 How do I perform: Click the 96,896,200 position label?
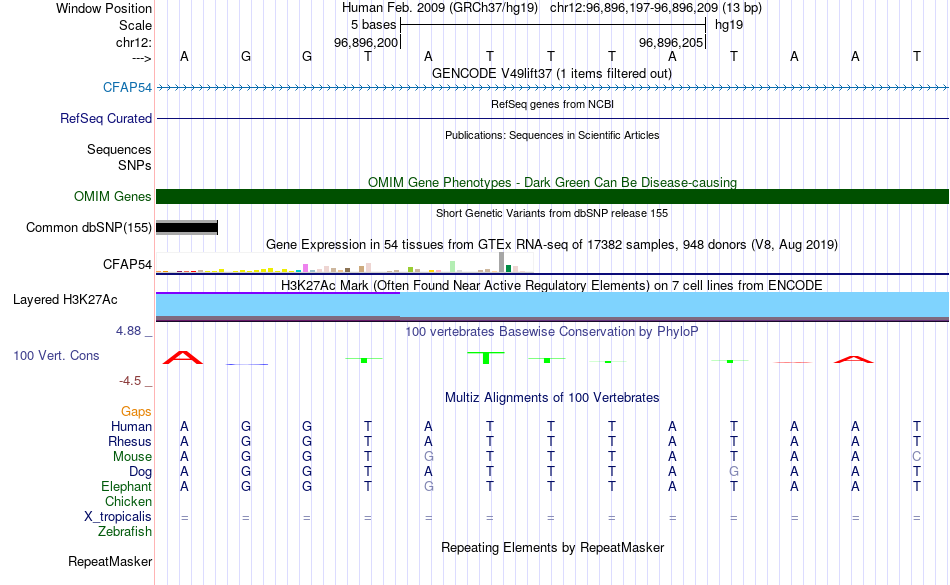367,42
